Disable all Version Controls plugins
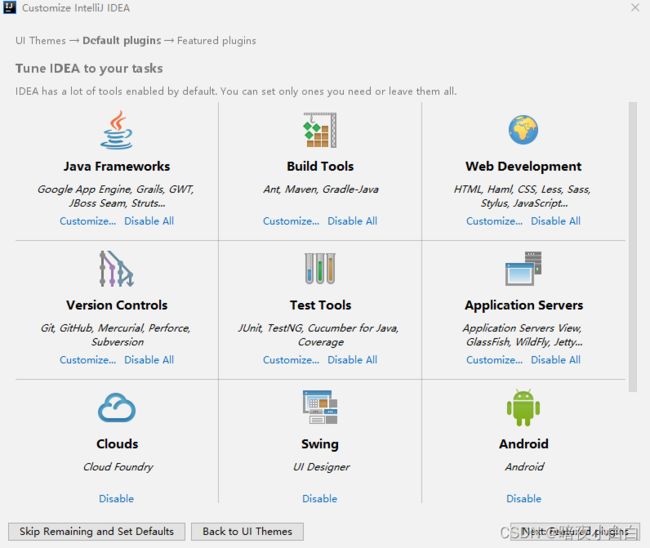This screenshot has height=548, width=650. click(149, 360)
